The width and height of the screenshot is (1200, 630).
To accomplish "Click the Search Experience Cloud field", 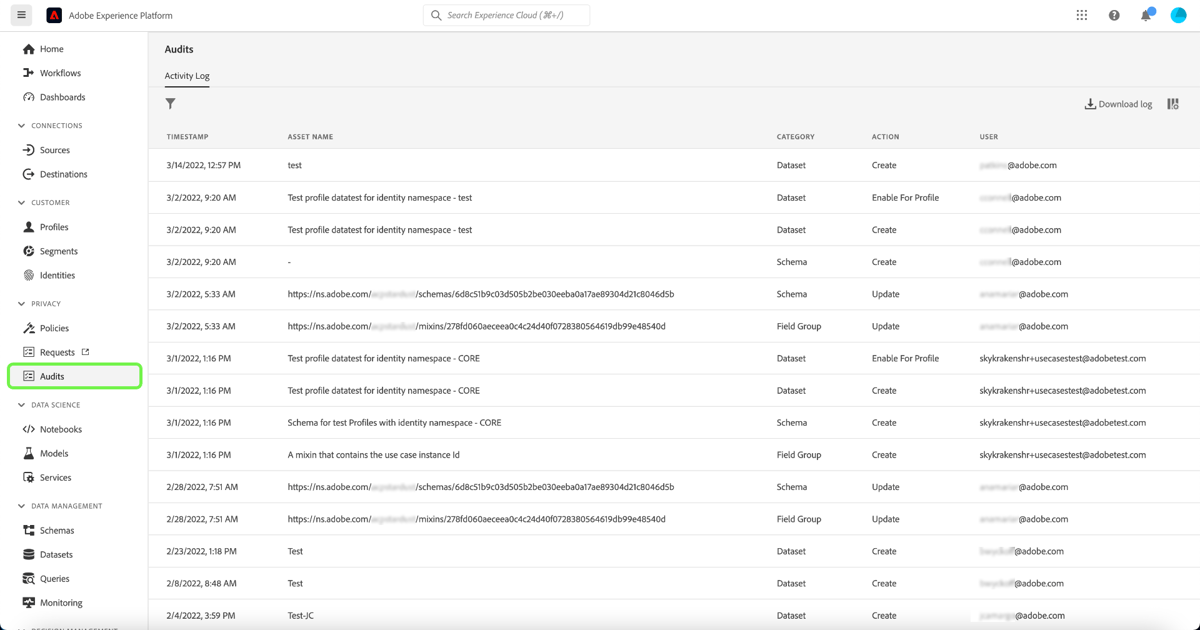I will (x=505, y=14).
